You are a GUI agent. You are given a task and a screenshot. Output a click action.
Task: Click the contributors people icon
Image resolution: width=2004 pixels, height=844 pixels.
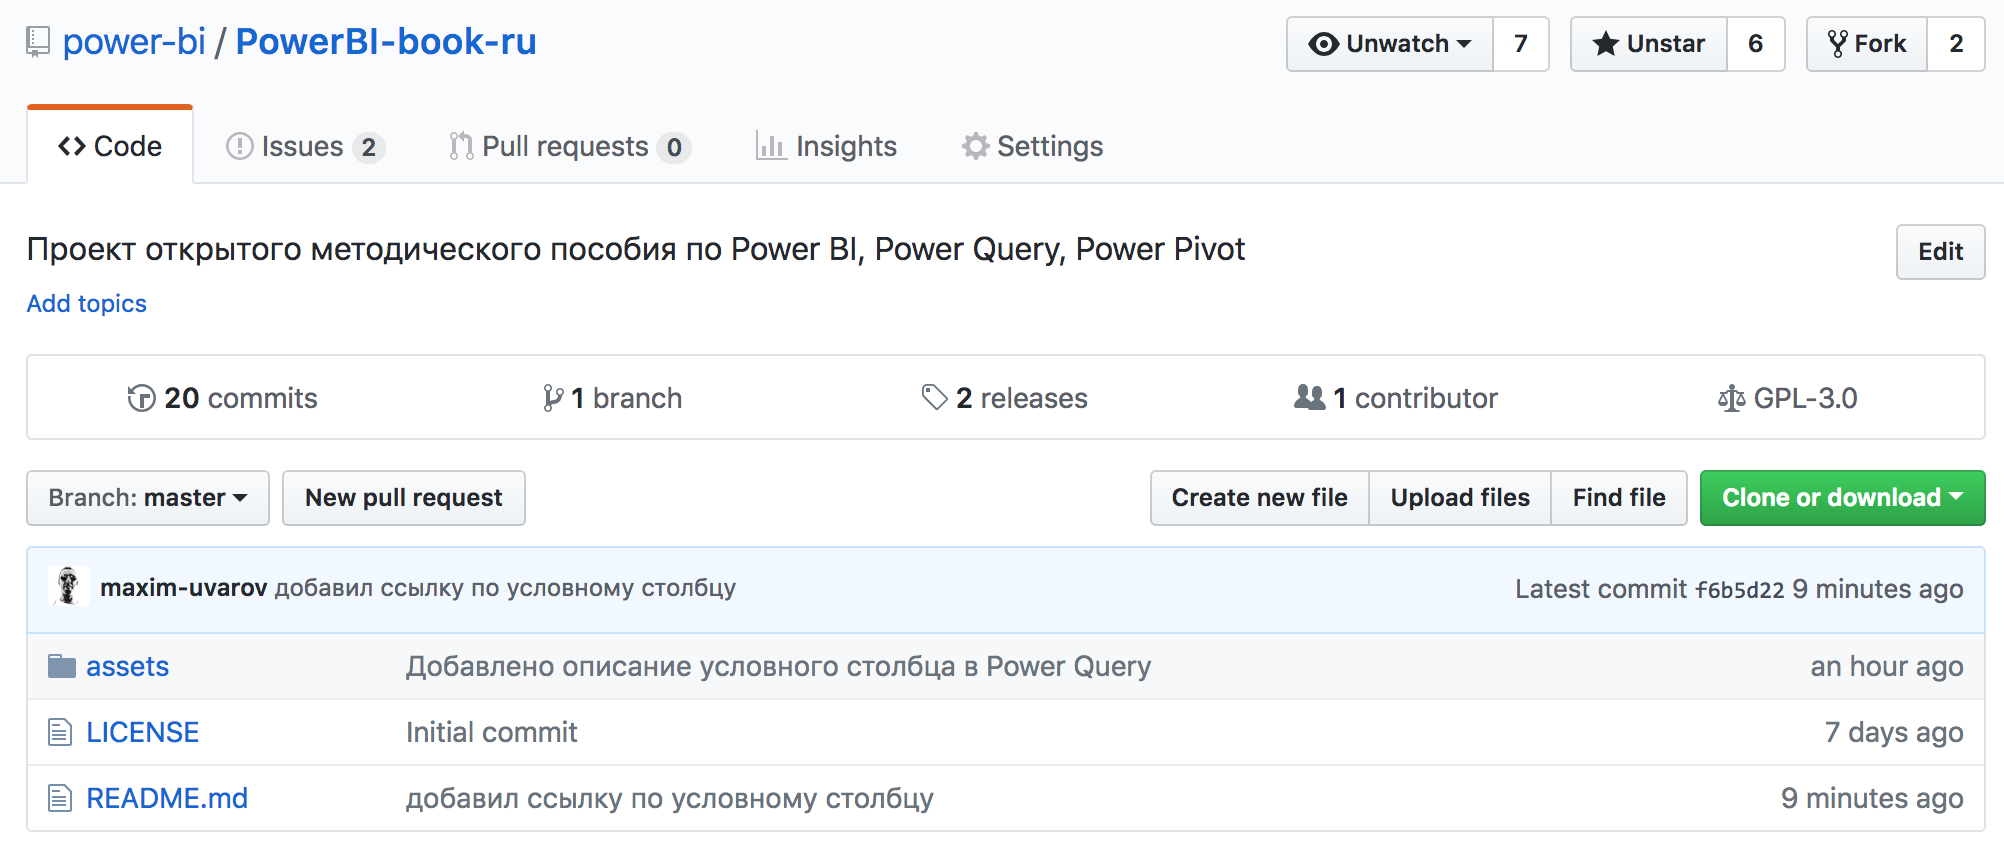pos(1309,398)
